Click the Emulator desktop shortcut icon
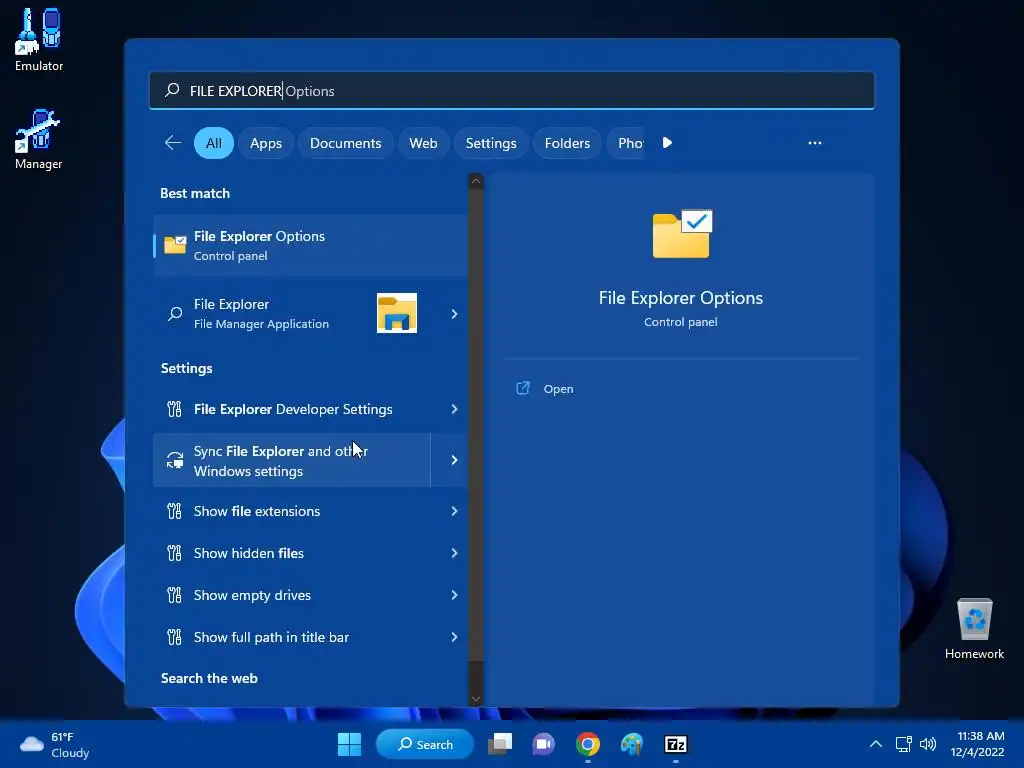Viewport: 1024px width, 768px height. click(38, 31)
